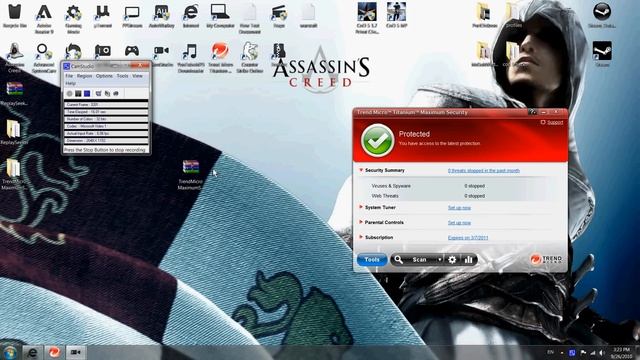This screenshot has height=360, width=640.
Task: Expand the Parental Controls section
Action: pos(361,222)
